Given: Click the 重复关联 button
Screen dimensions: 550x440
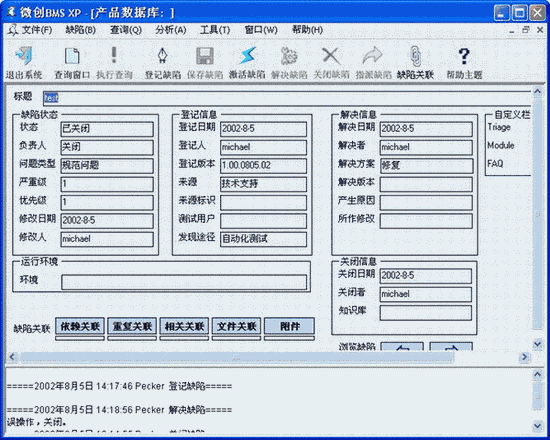Looking at the screenshot, I should 132,326.
